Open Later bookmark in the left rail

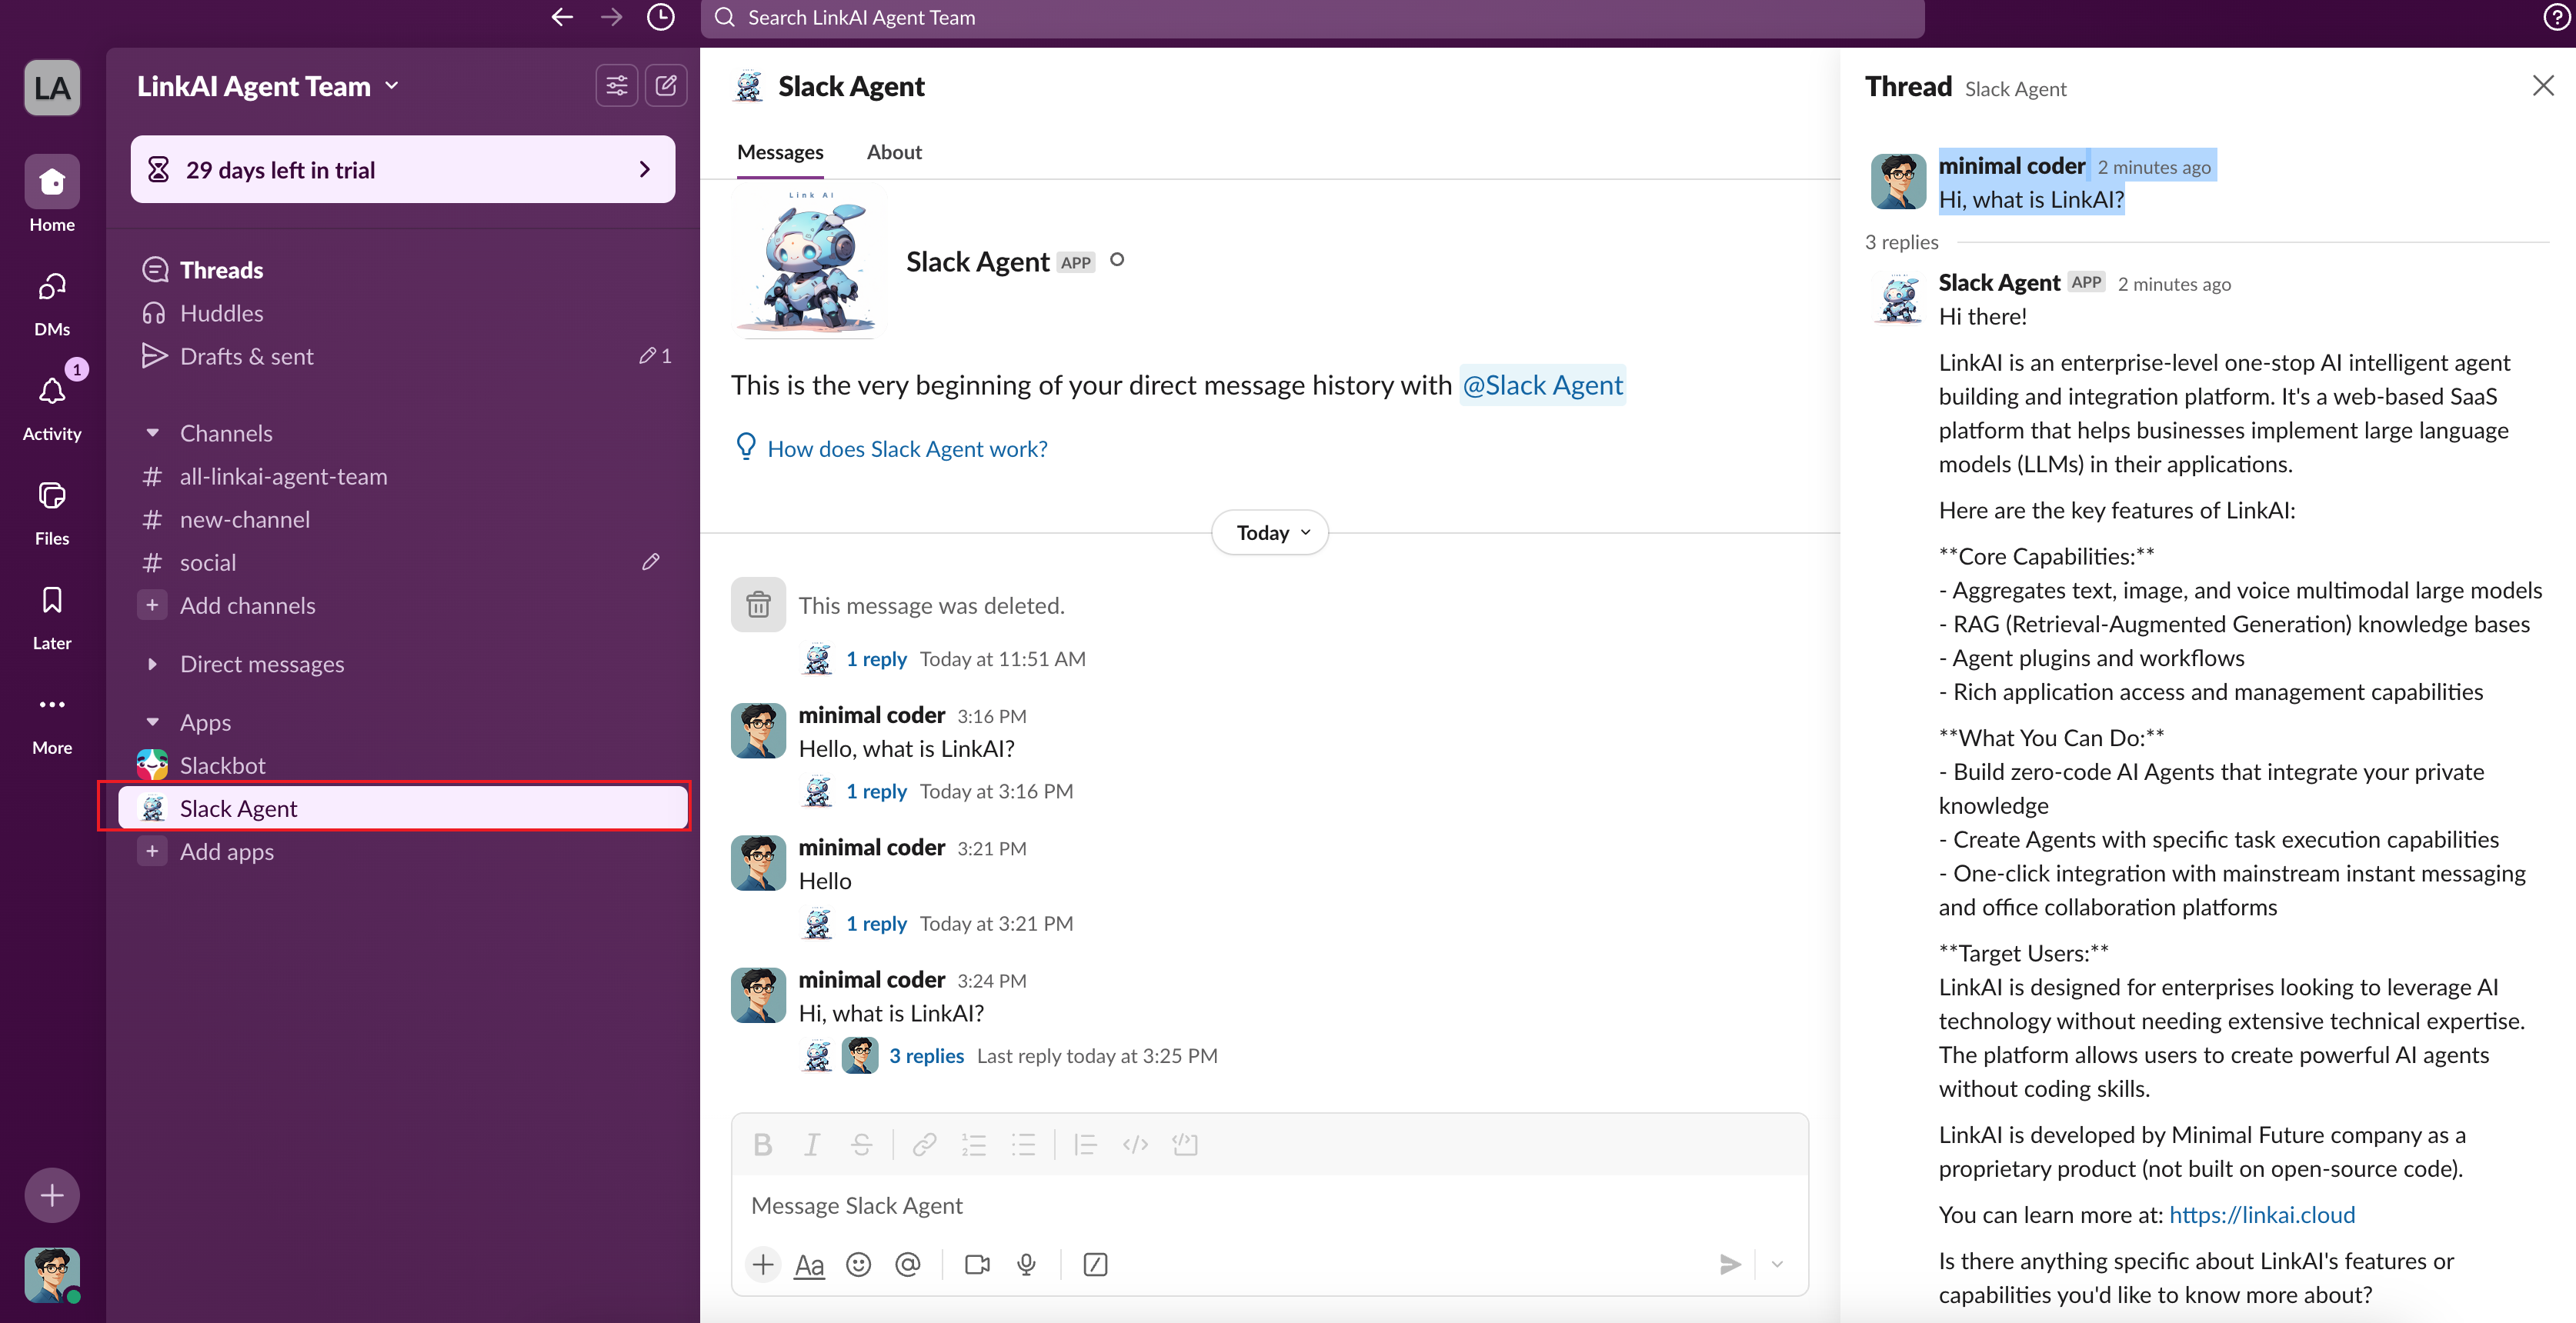52,618
